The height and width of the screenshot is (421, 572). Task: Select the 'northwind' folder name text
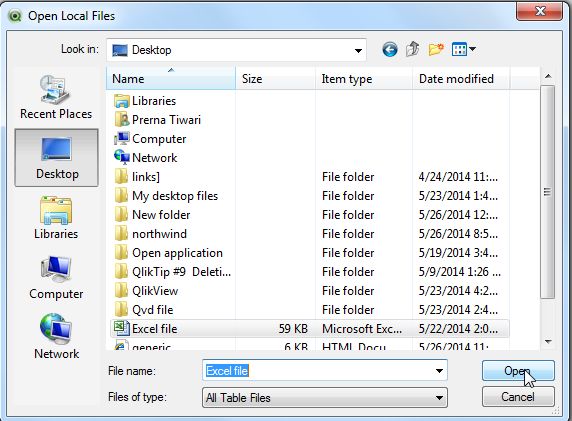pos(159,234)
